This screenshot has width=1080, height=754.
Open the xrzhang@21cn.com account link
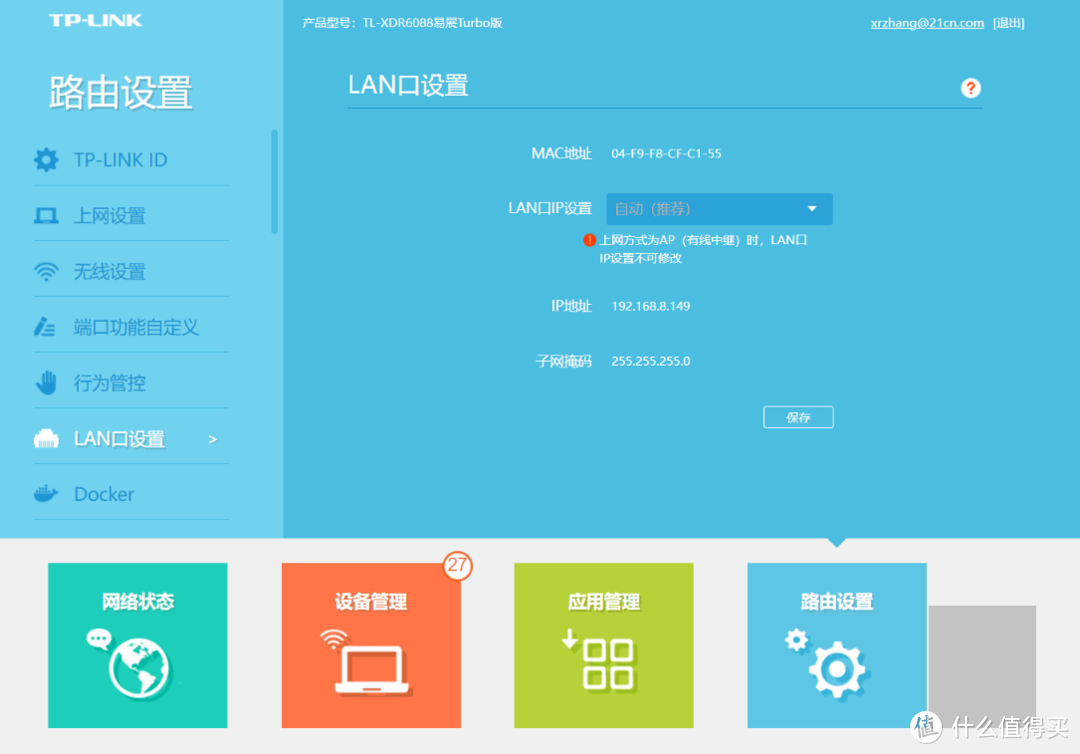coord(926,22)
